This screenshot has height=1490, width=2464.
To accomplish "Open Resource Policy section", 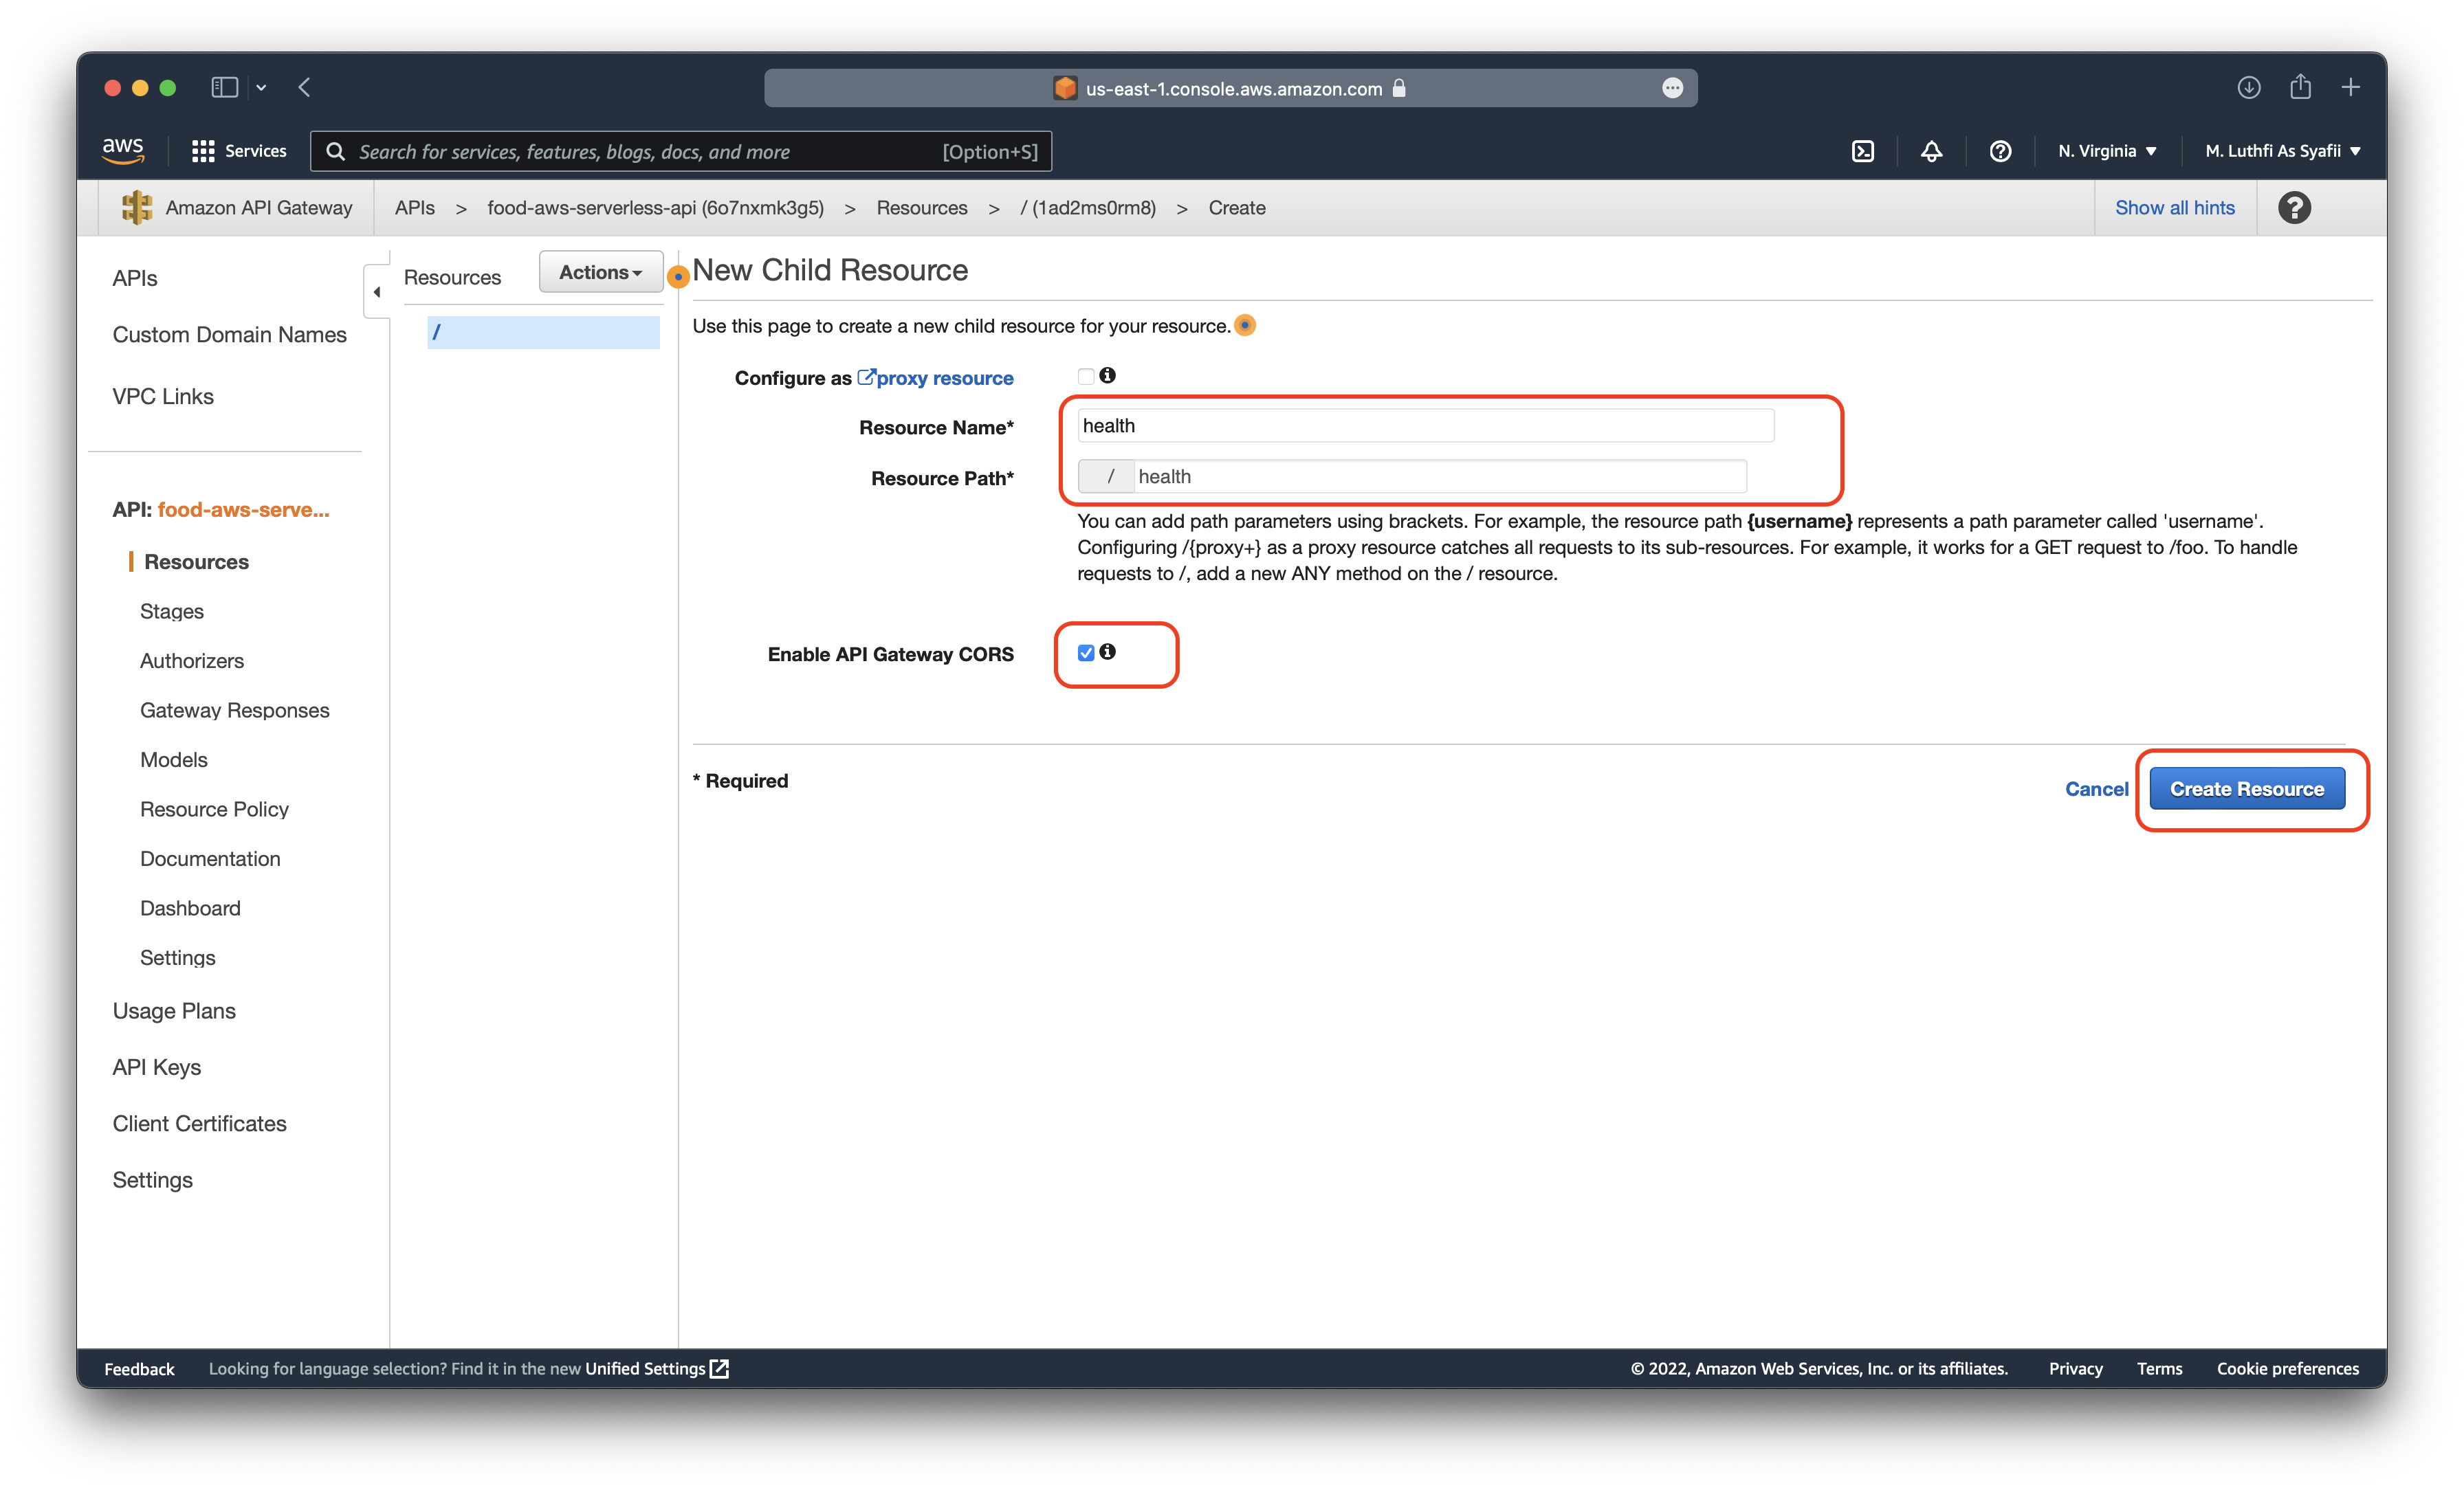I will (x=214, y=809).
